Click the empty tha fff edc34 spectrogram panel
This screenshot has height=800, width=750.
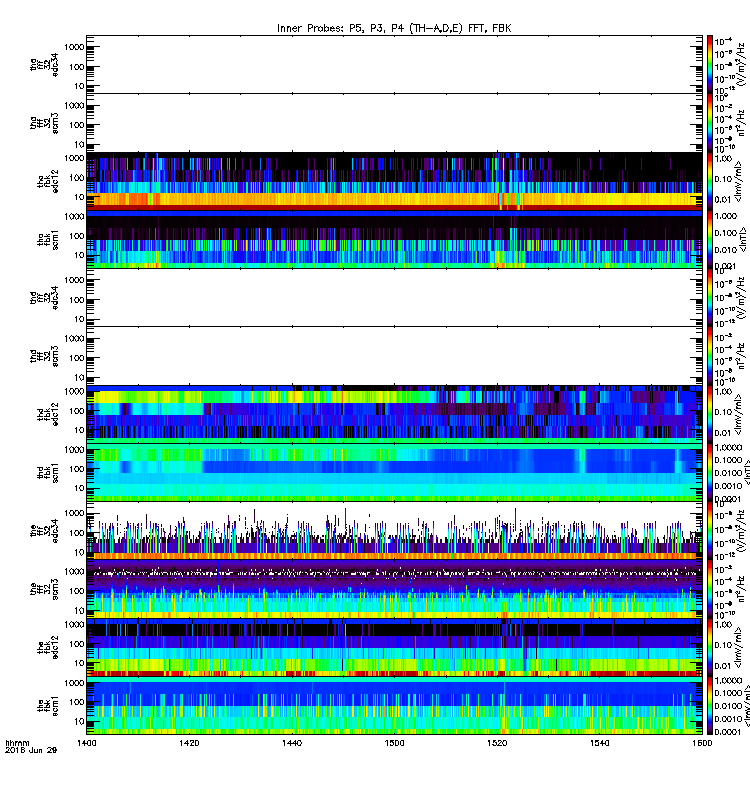click(394, 64)
